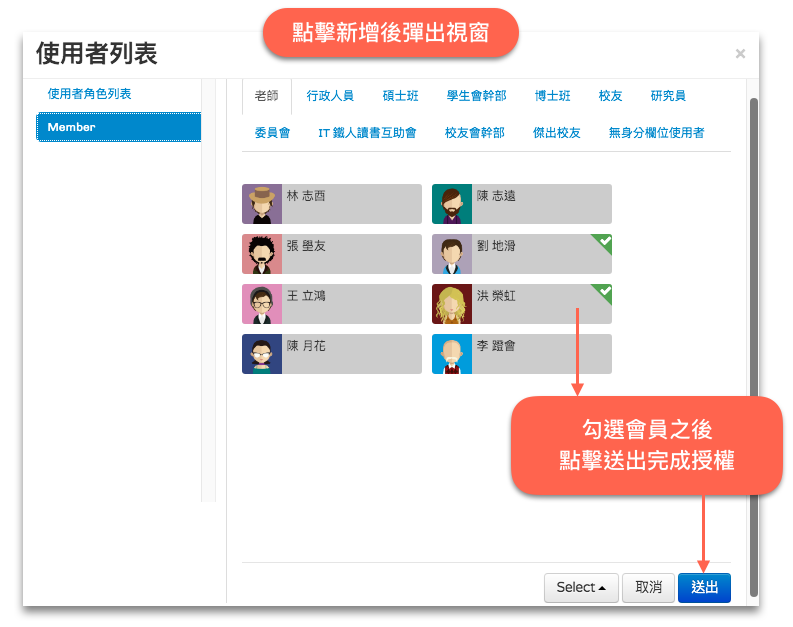
Task: Click avatar icon of 林 志酉
Action: 262,204
